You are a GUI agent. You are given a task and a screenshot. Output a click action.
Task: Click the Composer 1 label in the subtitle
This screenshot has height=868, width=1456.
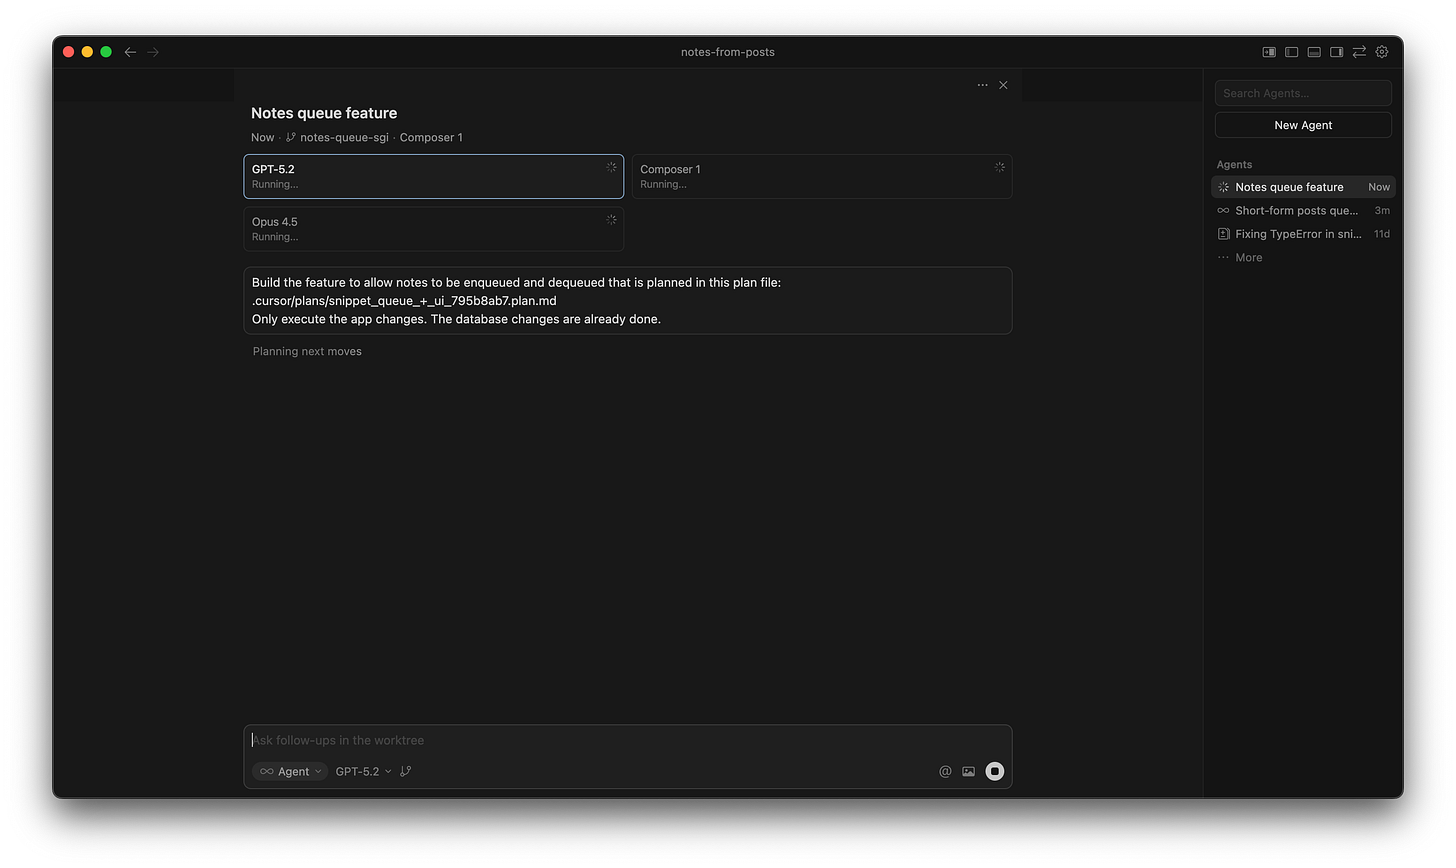point(431,137)
